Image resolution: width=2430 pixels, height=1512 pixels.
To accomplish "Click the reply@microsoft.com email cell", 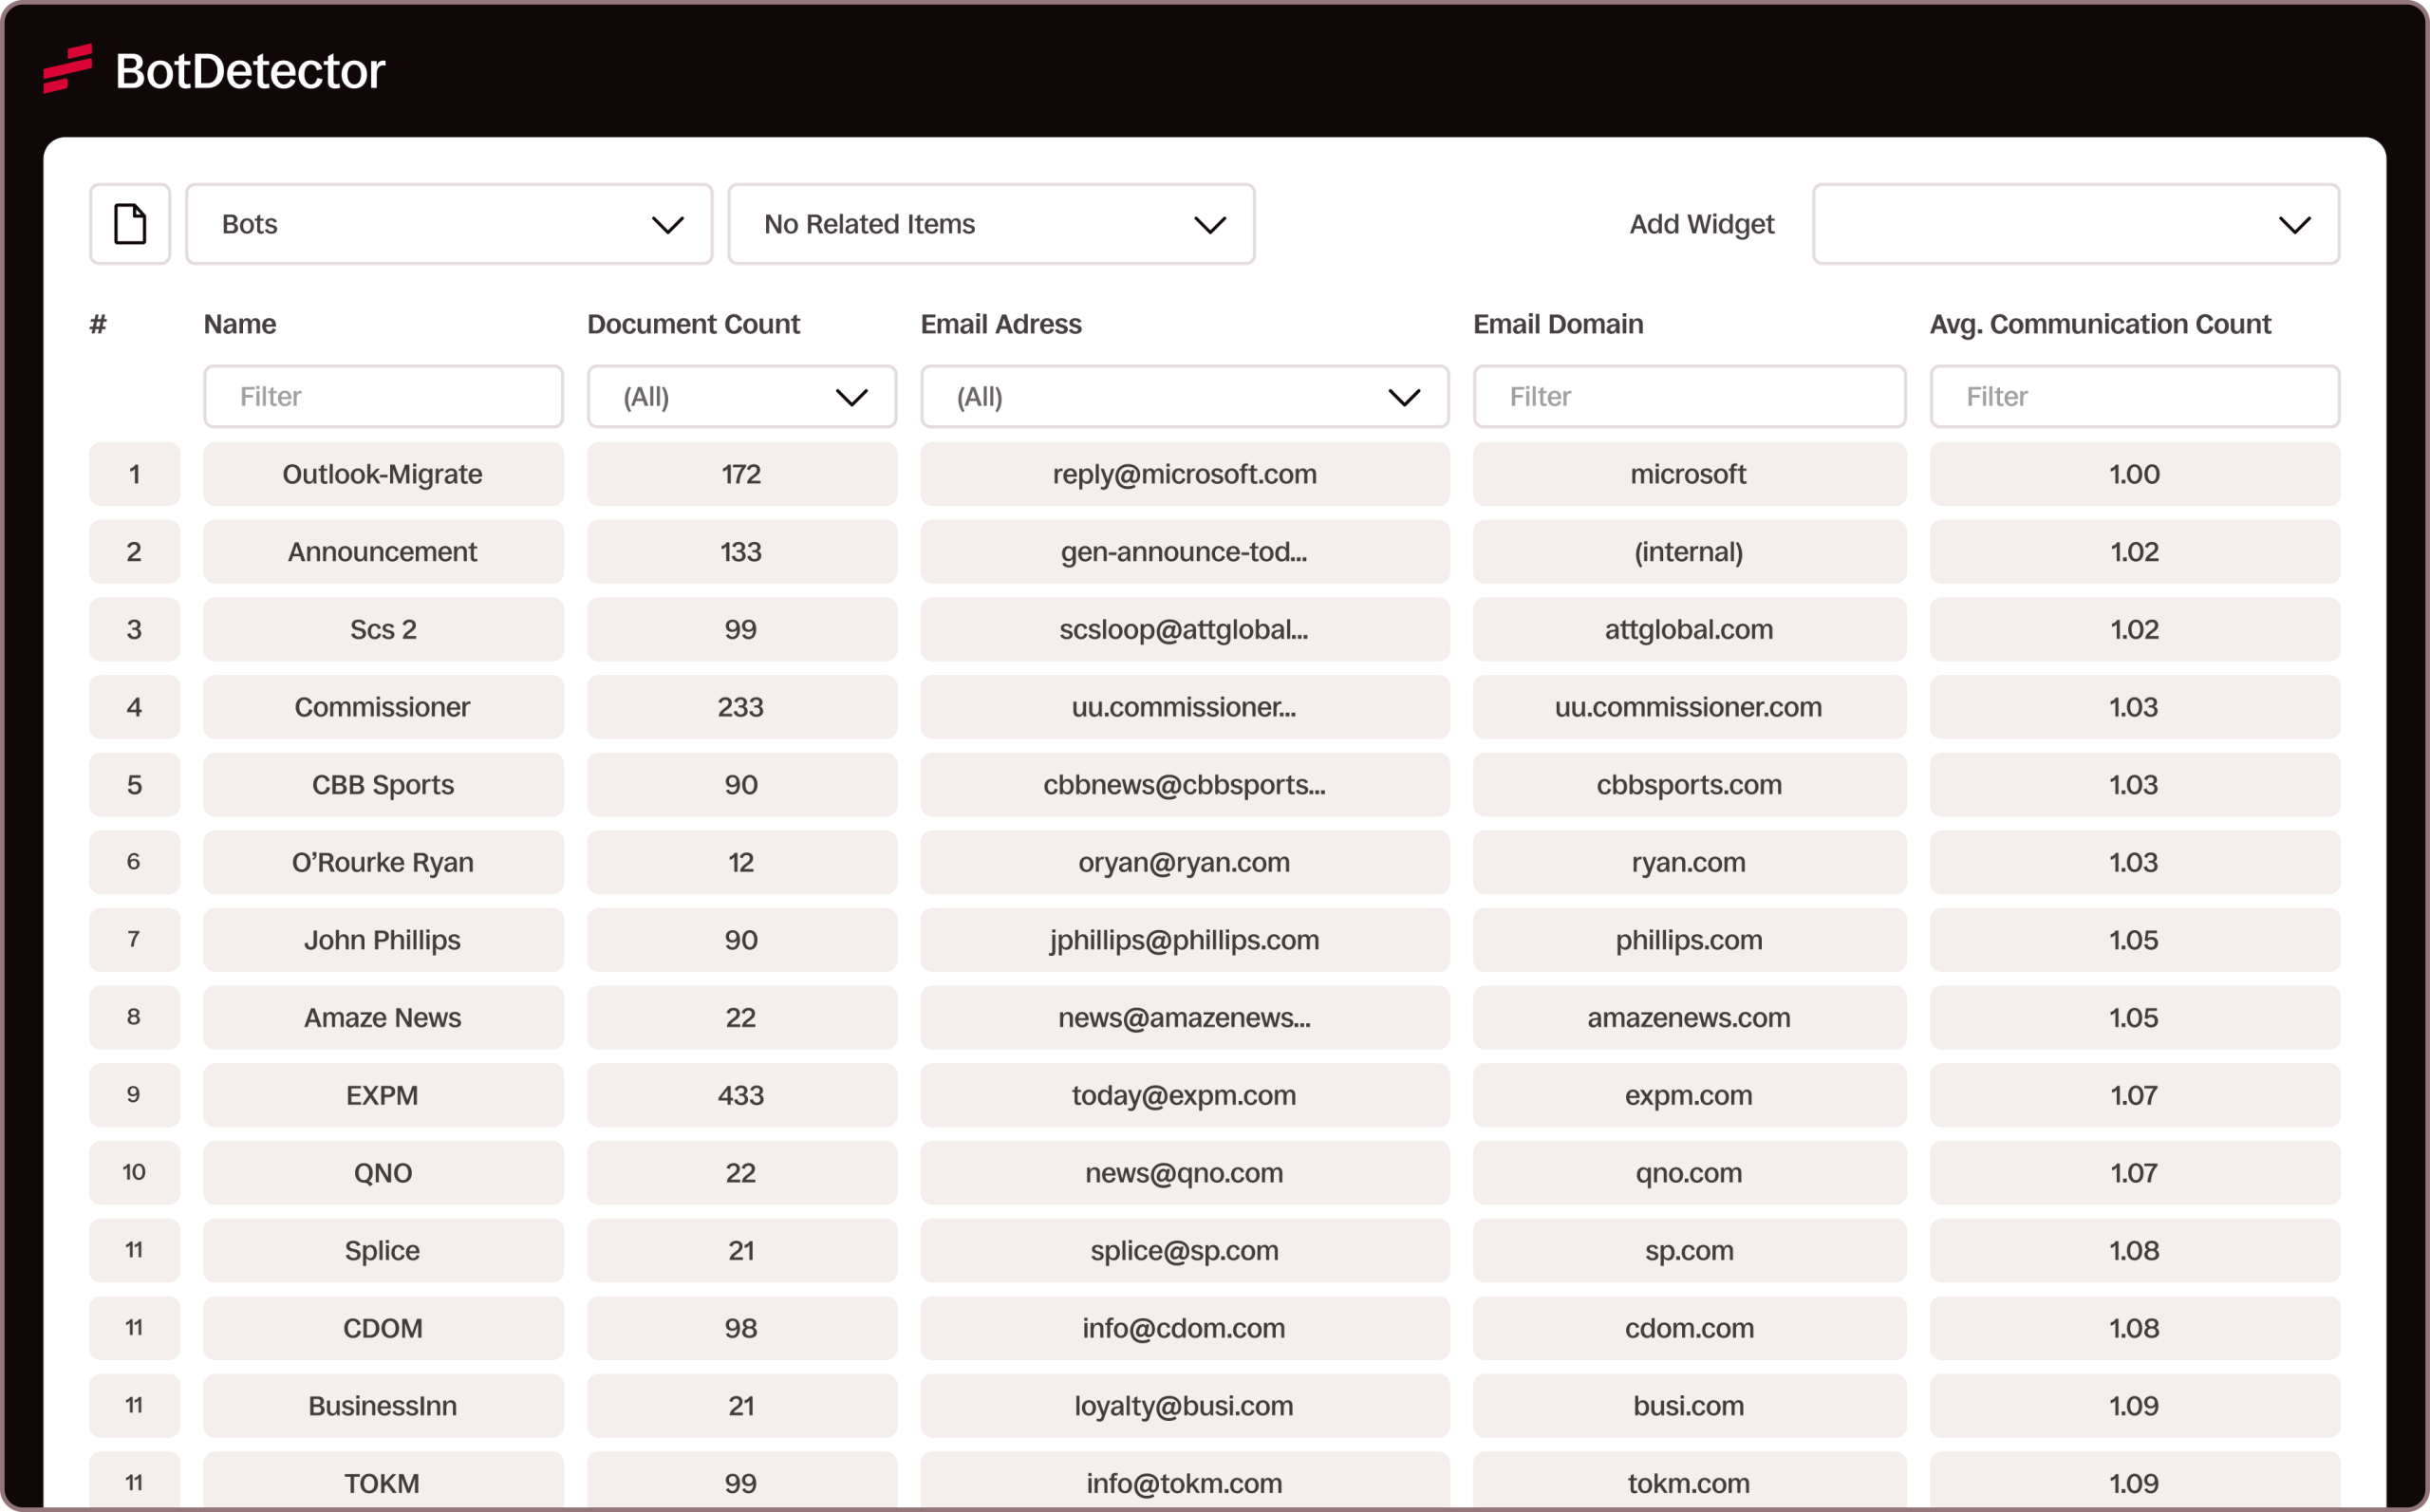I will 1184,474.
